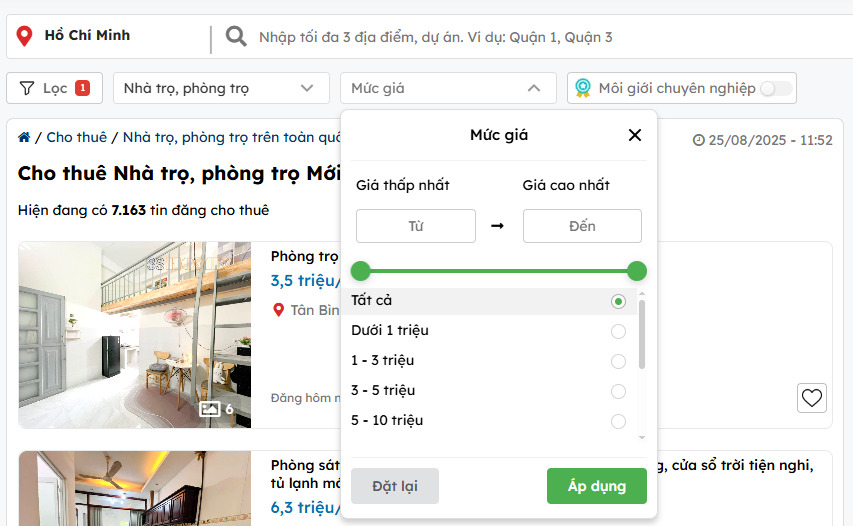853x526 pixels.
Task: Click the professional broker badge icon
Action: (x=583, y=88)
